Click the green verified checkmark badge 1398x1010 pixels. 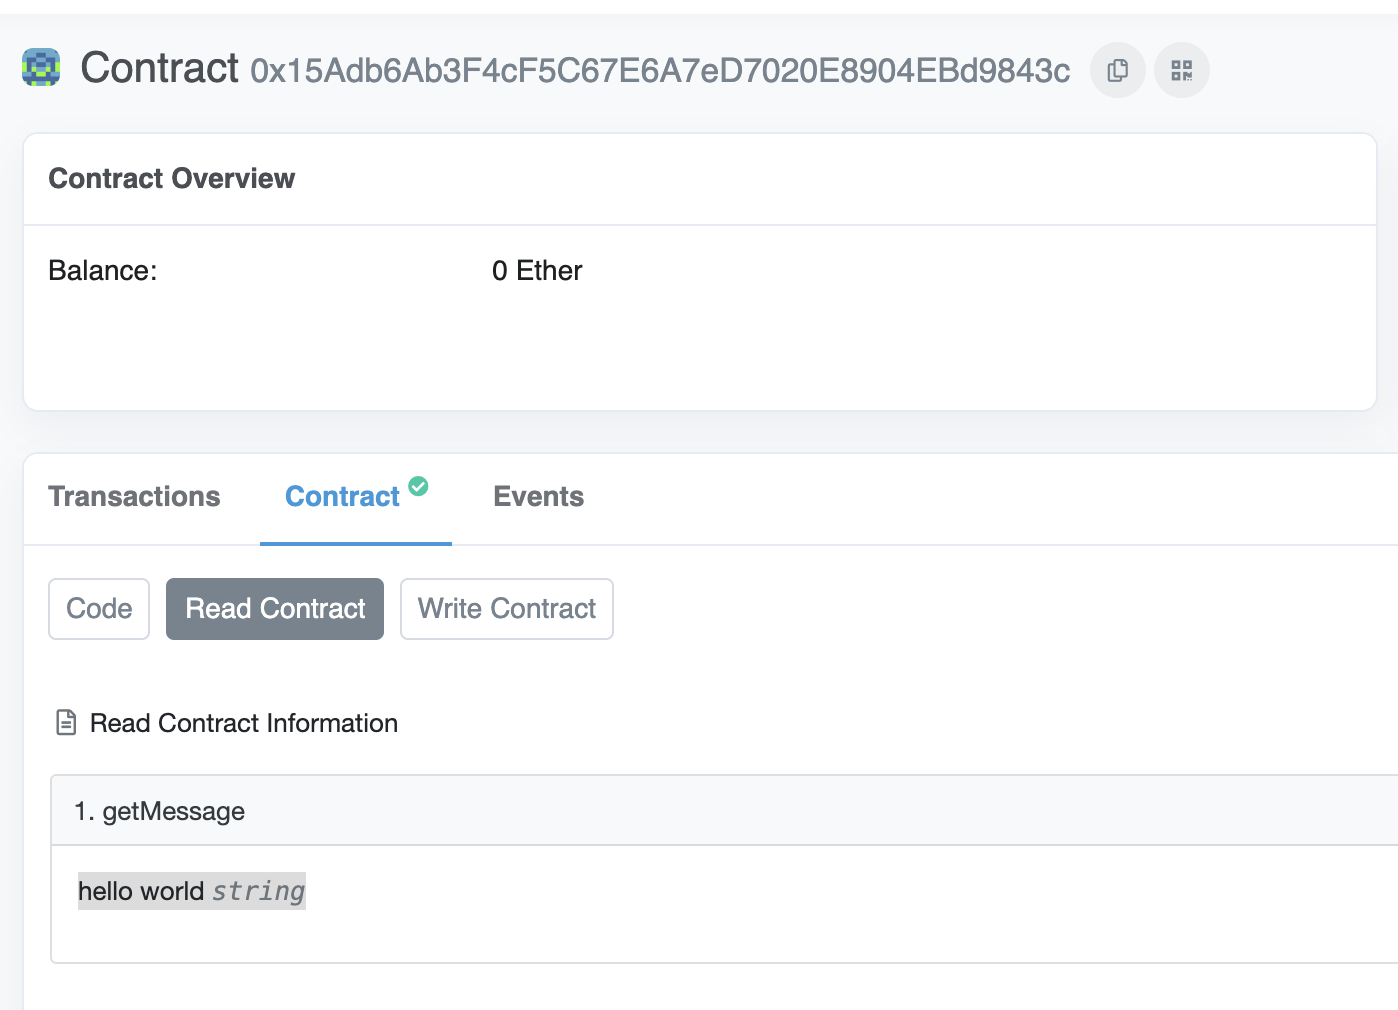419,486
